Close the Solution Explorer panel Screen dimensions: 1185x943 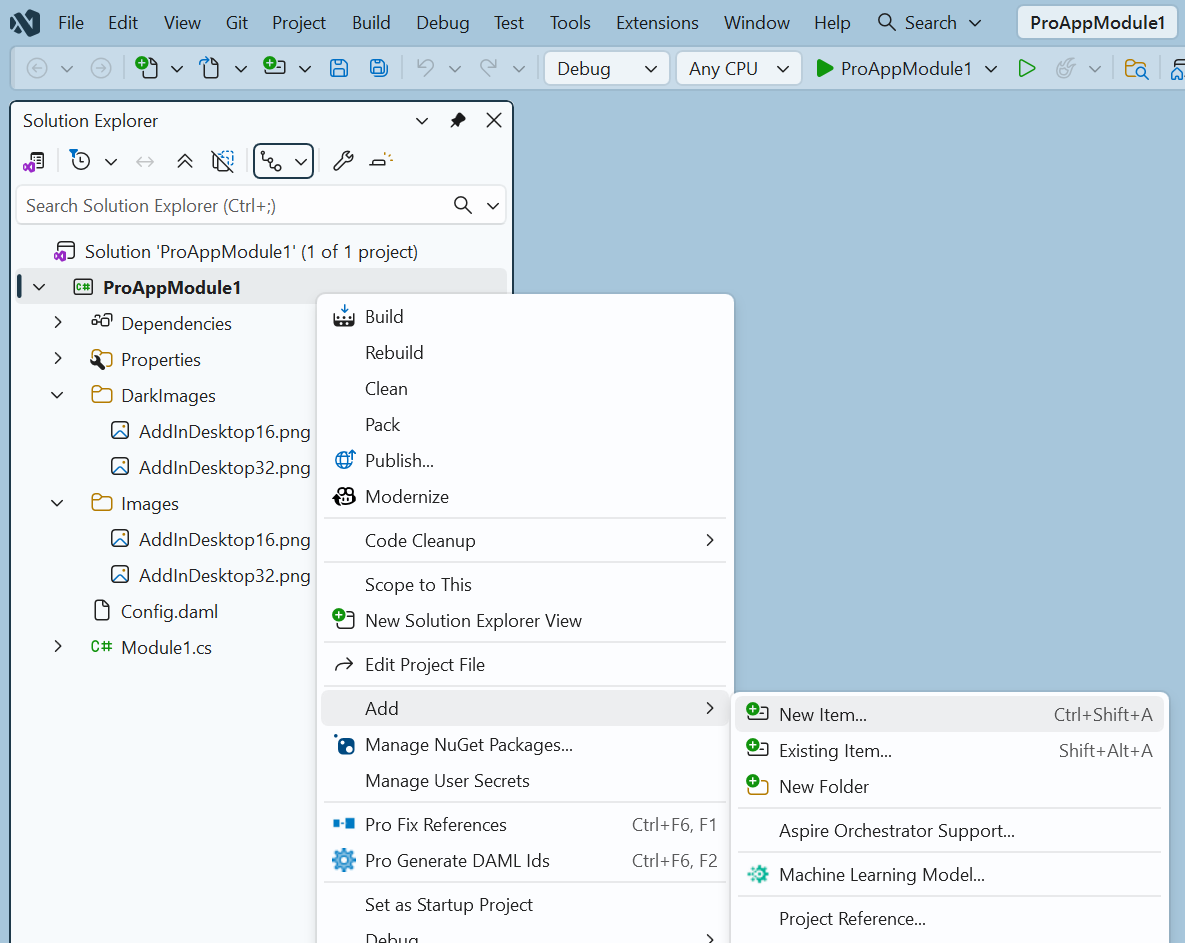(x=493, y=120)
